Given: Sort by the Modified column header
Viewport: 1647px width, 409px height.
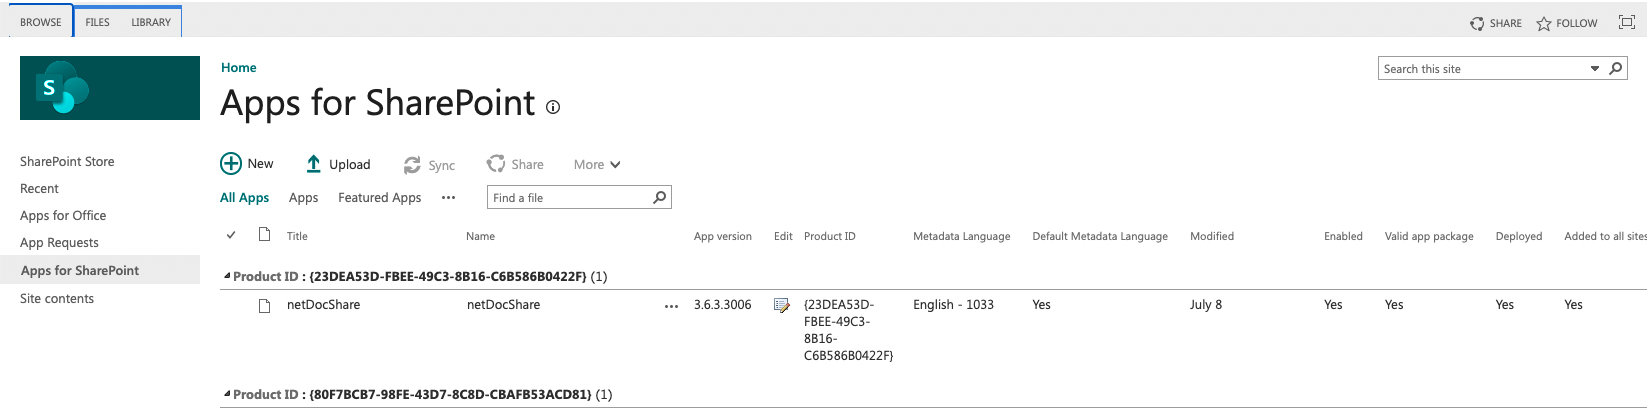Looking at the screenshot, I should [x=1212, y=236].
